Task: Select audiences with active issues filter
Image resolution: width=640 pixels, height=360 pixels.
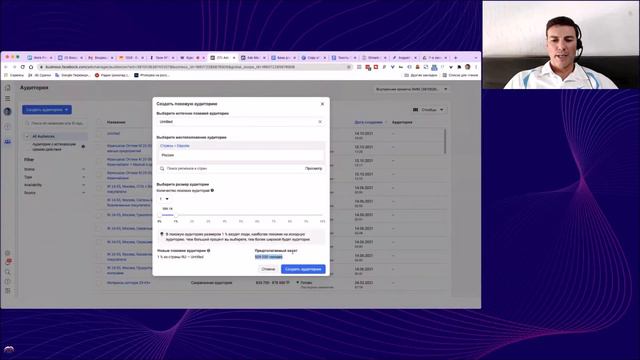Action: (54, 147)
